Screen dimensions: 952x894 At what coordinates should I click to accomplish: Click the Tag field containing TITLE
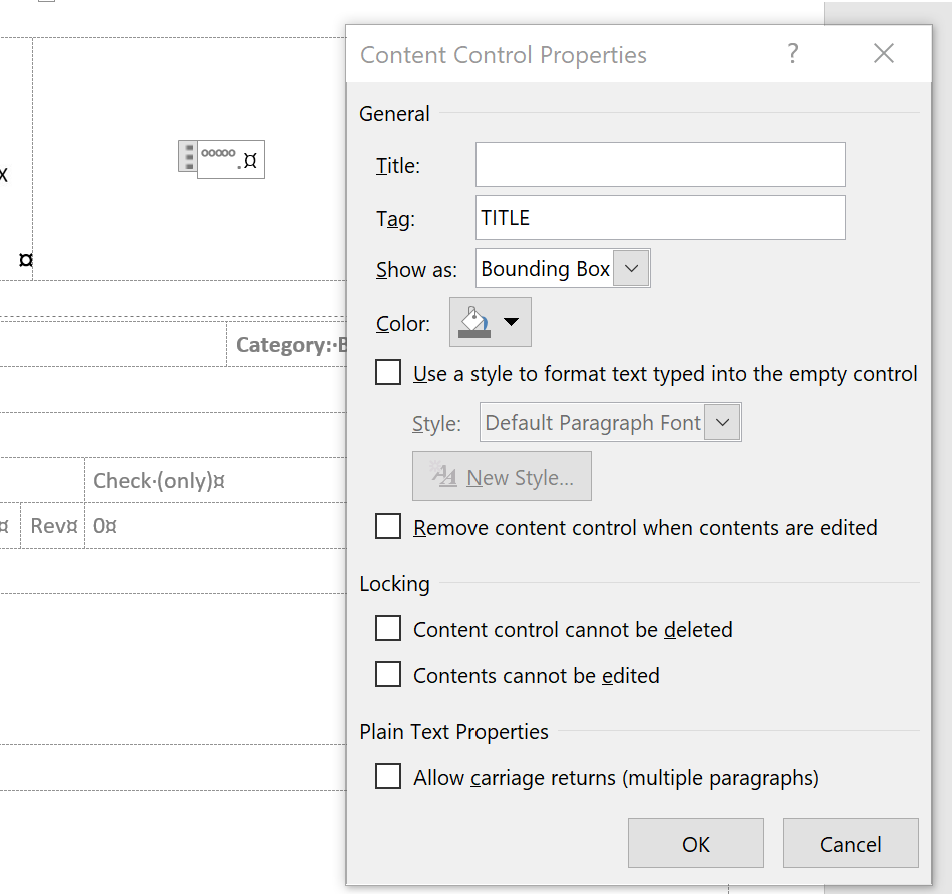pos(660,217)
